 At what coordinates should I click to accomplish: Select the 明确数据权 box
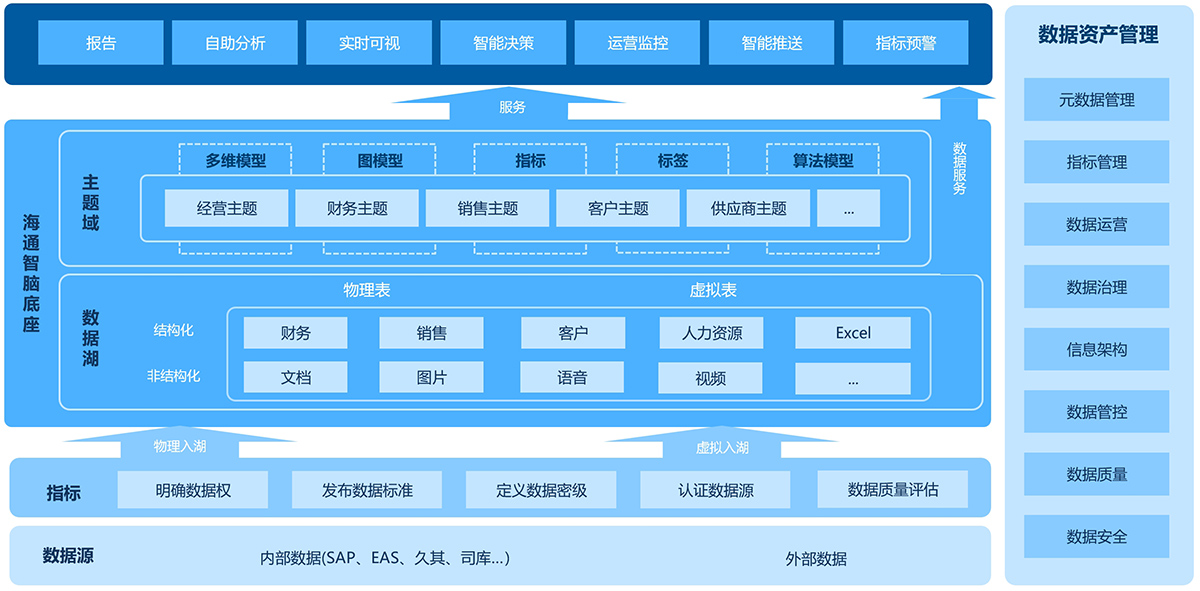pos(193,490)
